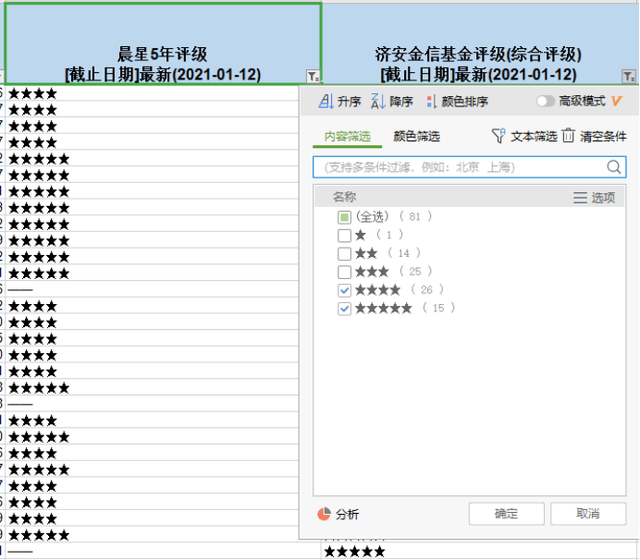Select the 晨星5年评级 header cell
The width and height of the screenshot is (640, 560).
(163, 44)
